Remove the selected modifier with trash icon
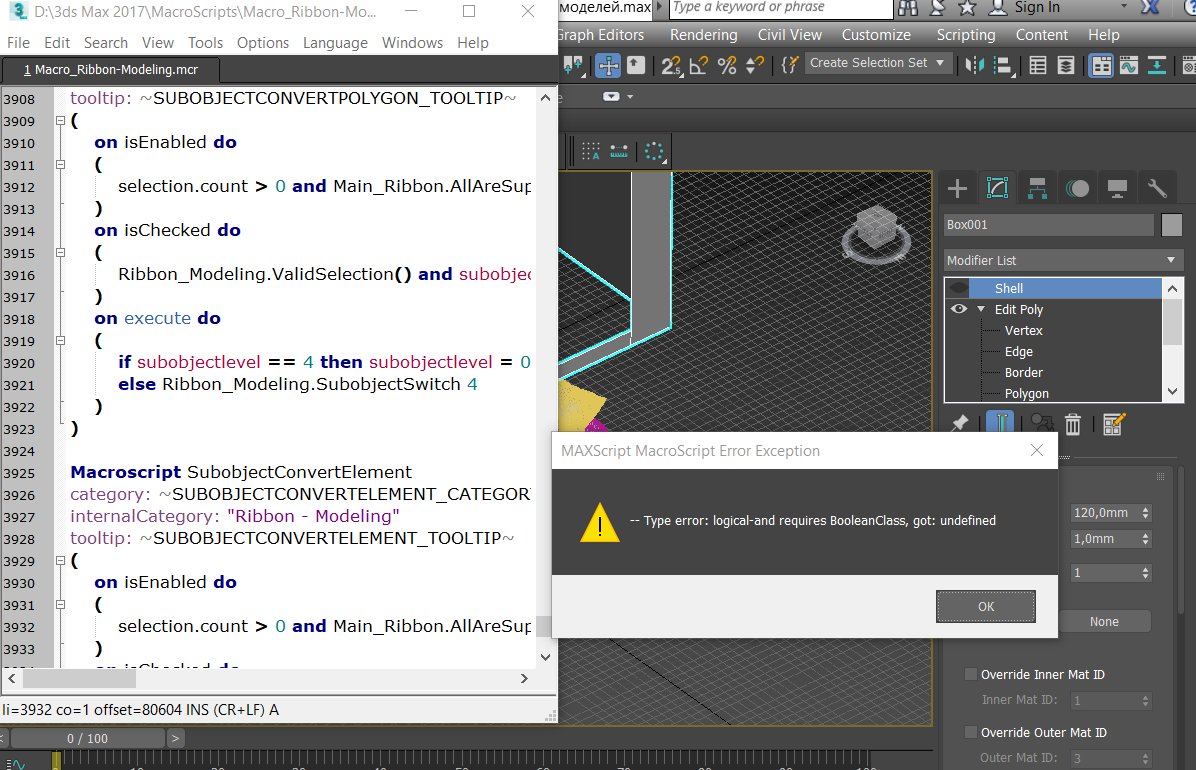Screen dimensions: 1196x770 [x=1073, y=424]
